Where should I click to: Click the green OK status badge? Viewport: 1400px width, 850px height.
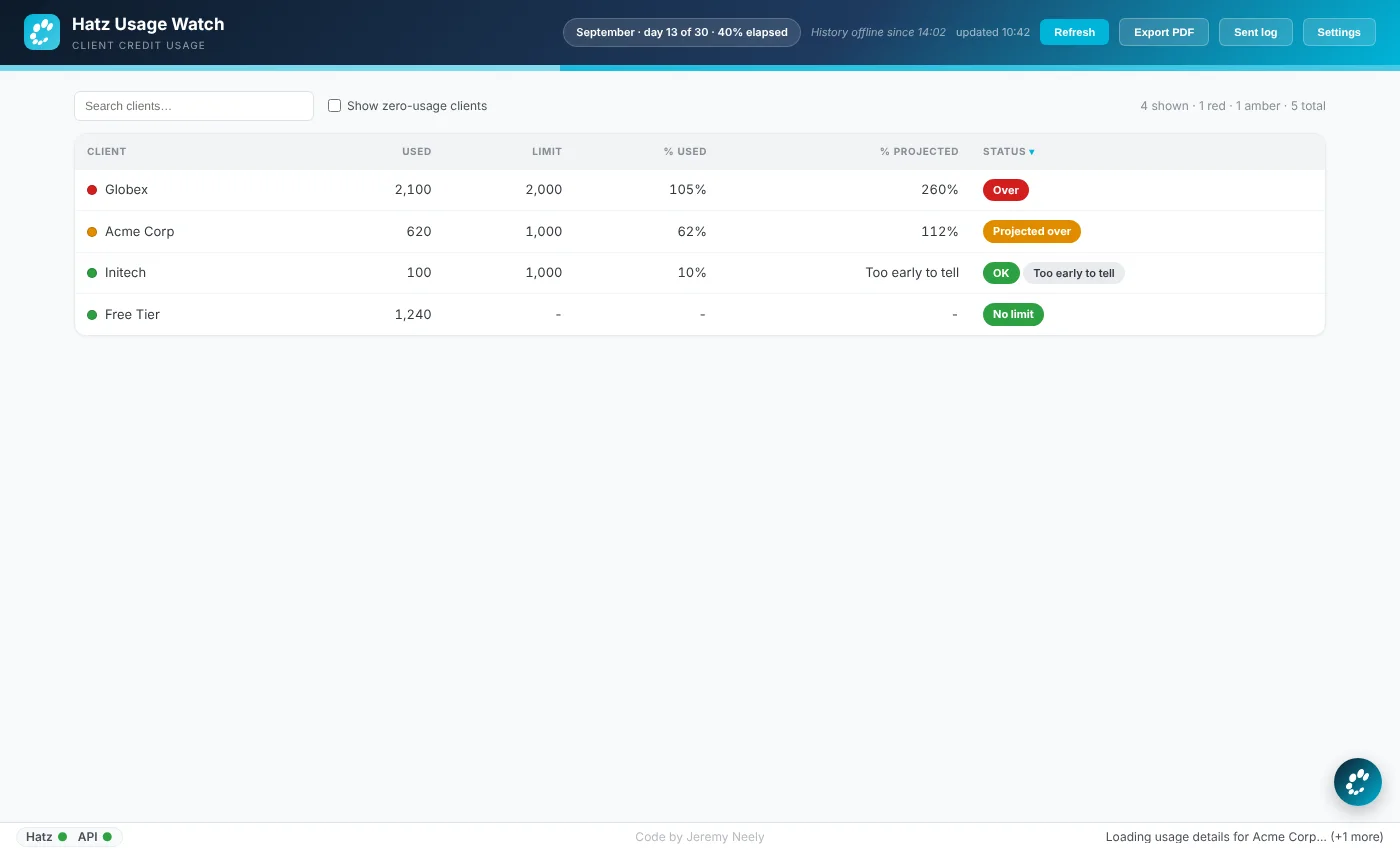point(1001,273)
